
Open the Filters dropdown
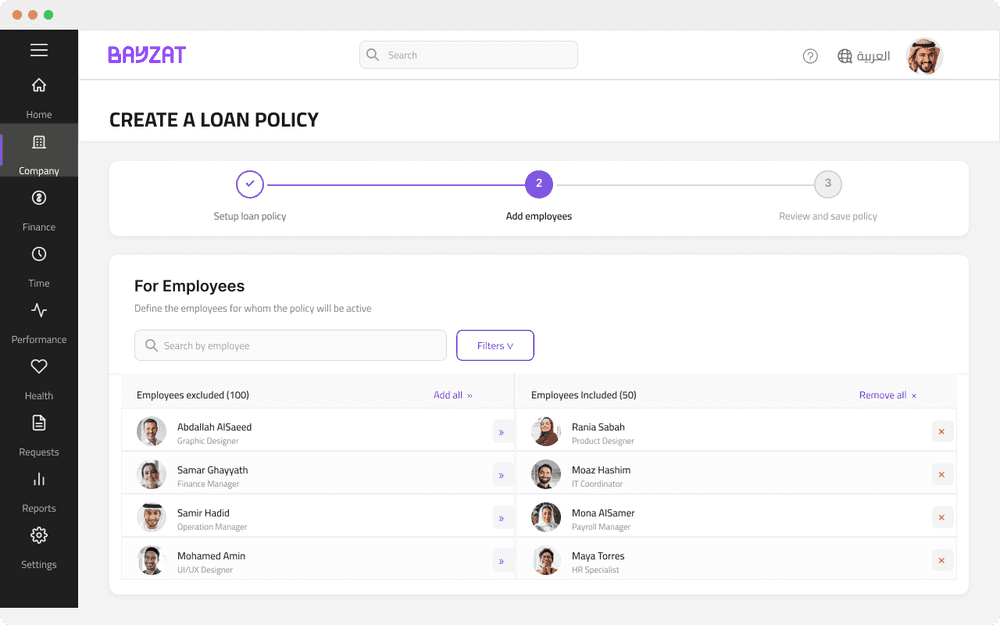495,345
